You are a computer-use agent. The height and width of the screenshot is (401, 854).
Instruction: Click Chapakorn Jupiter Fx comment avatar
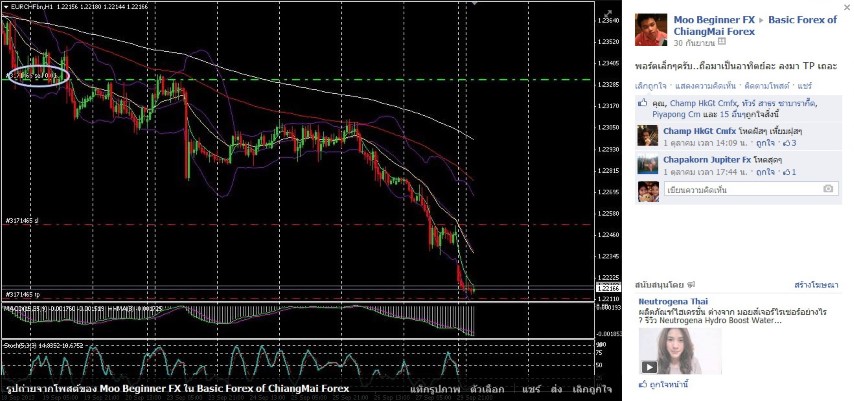point(648,165)
